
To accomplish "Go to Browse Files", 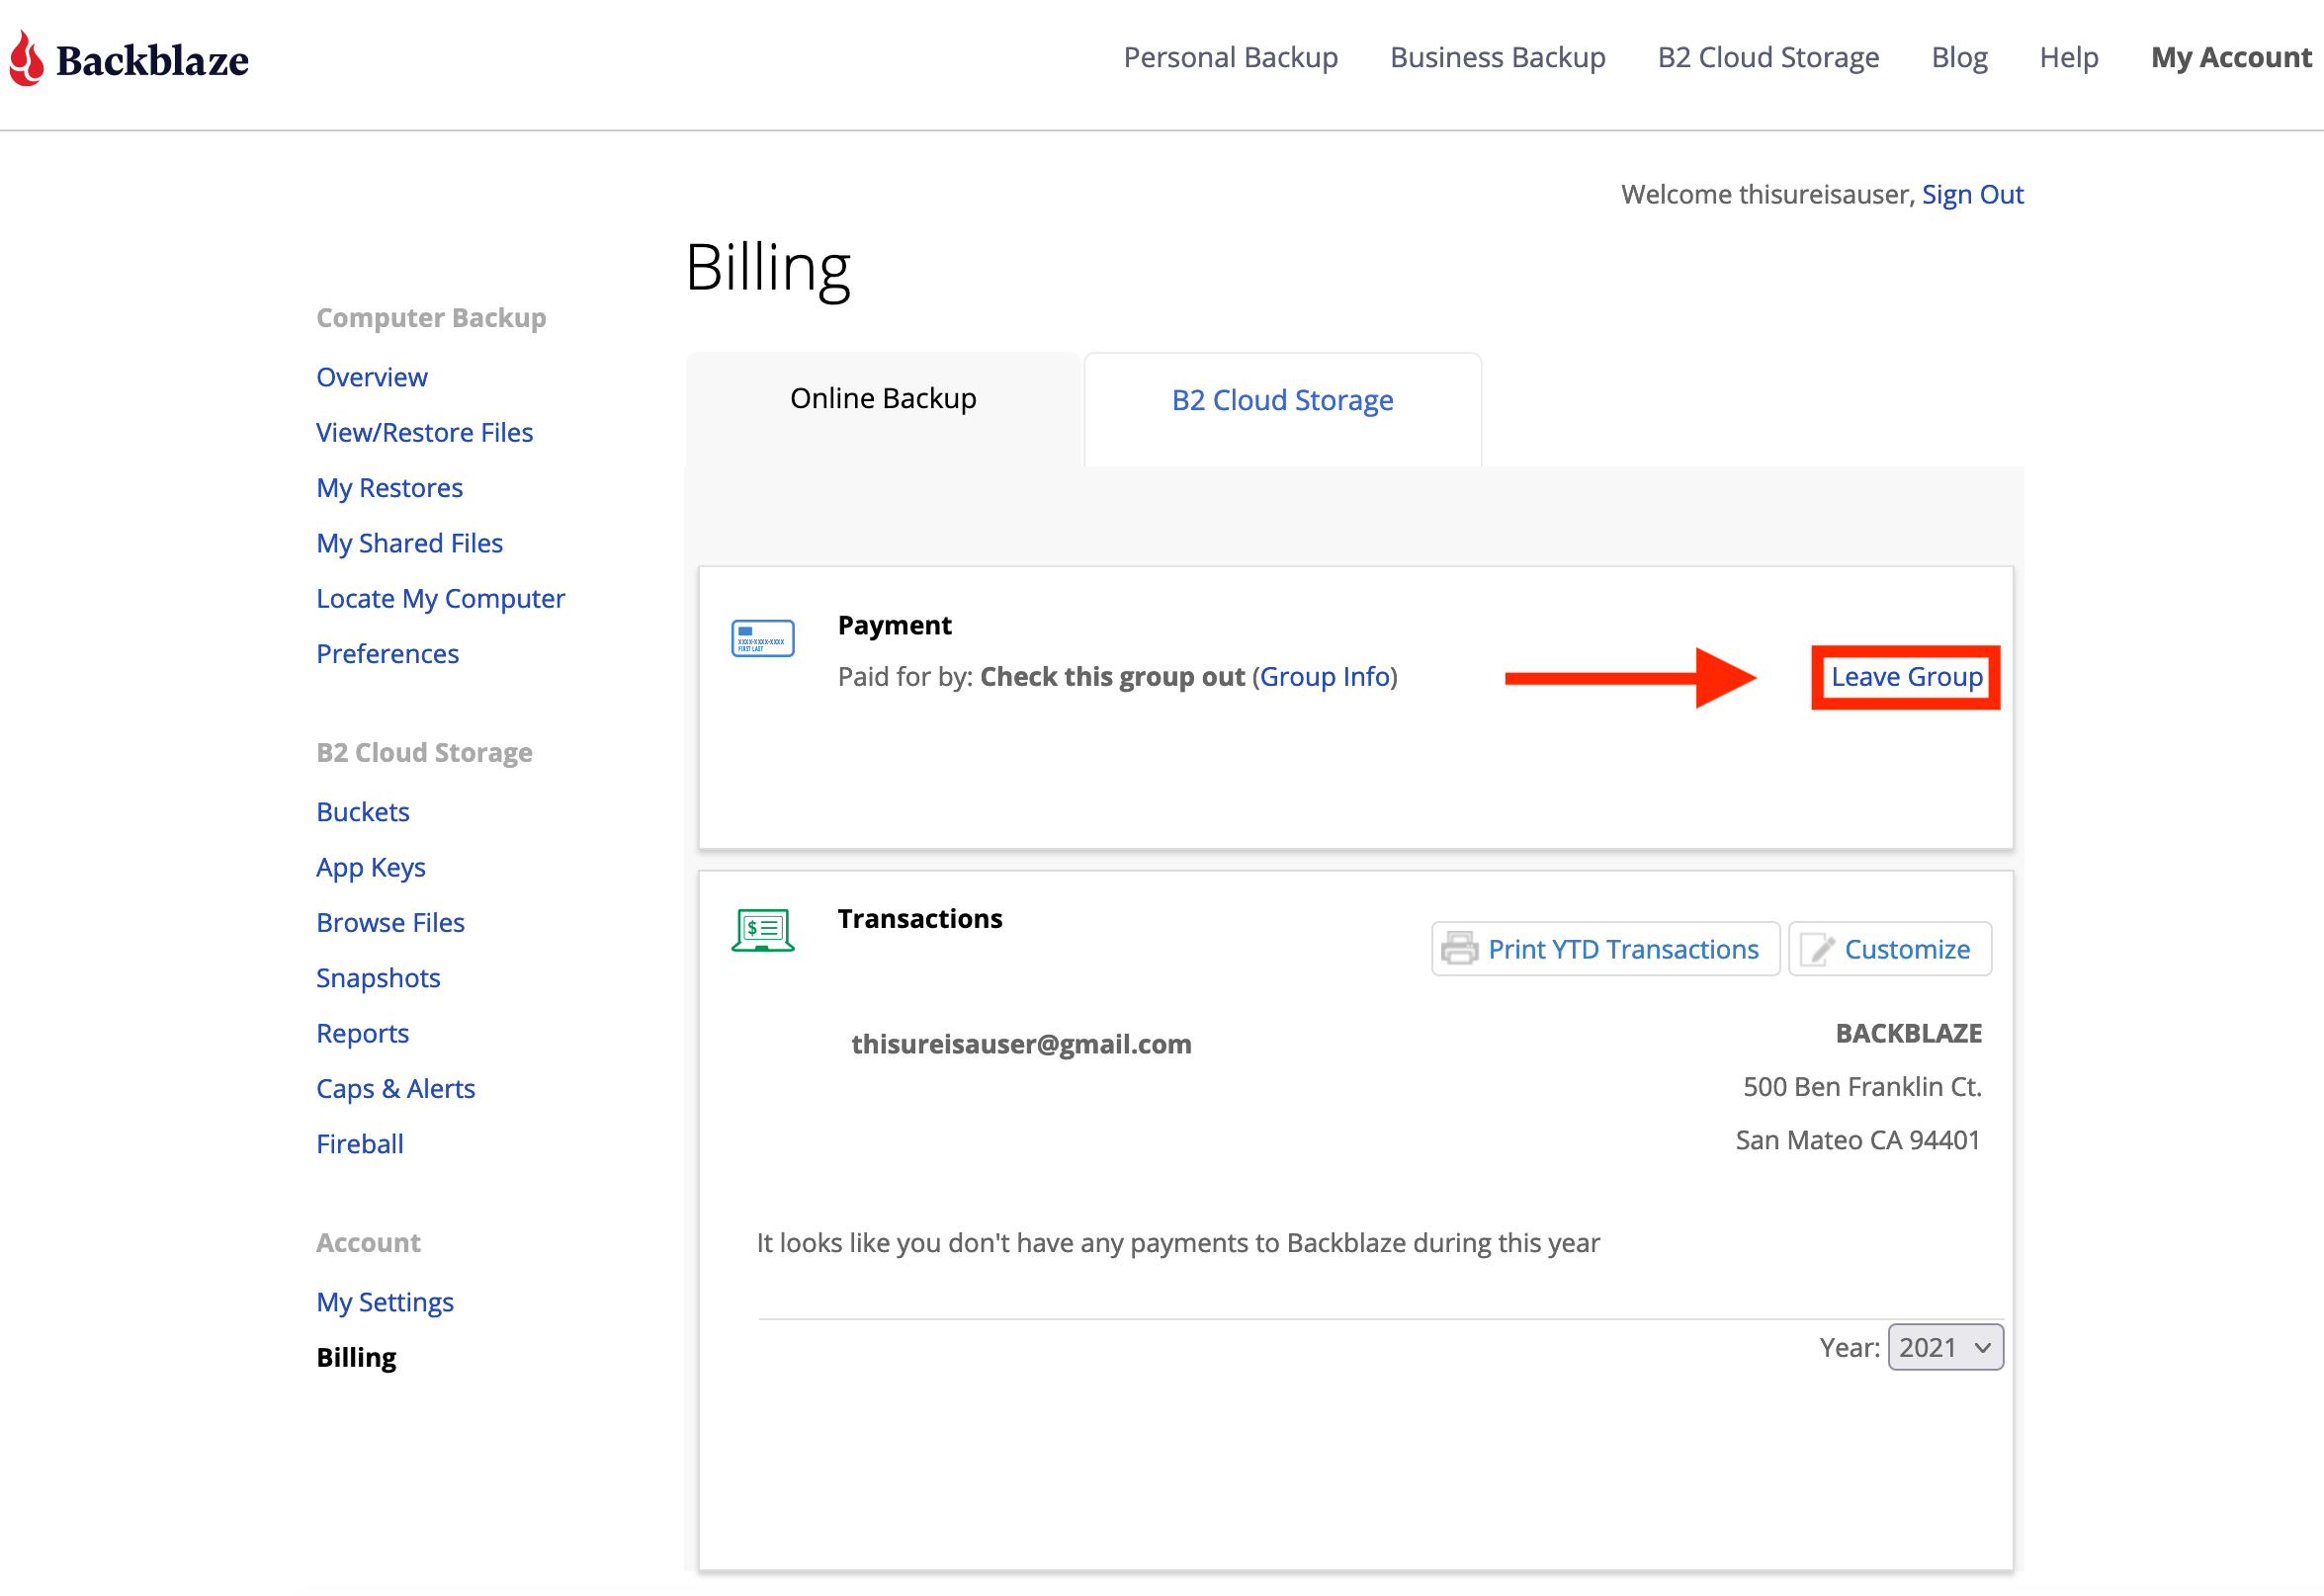I will tap(390, 922).
